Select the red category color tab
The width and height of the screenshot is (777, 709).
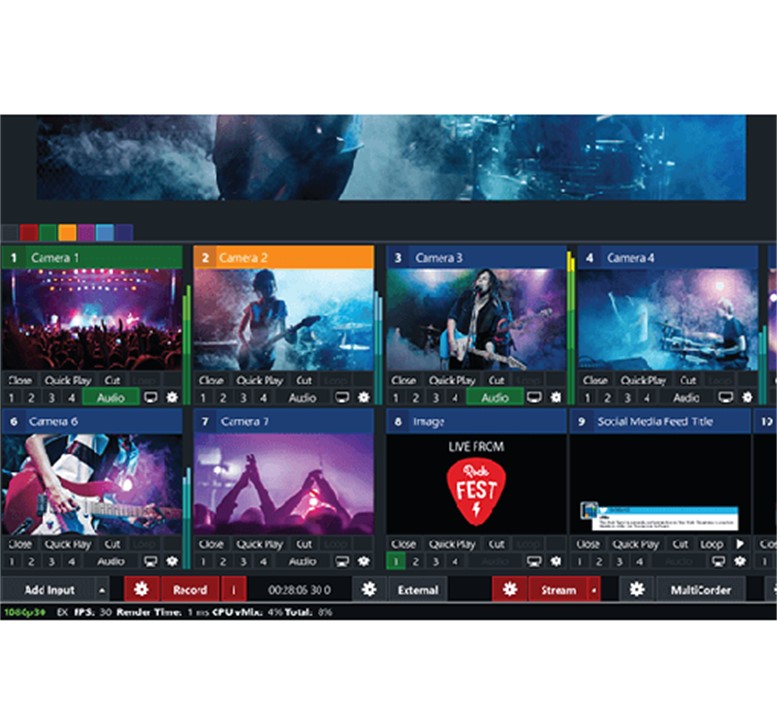(x=29, y=232)
